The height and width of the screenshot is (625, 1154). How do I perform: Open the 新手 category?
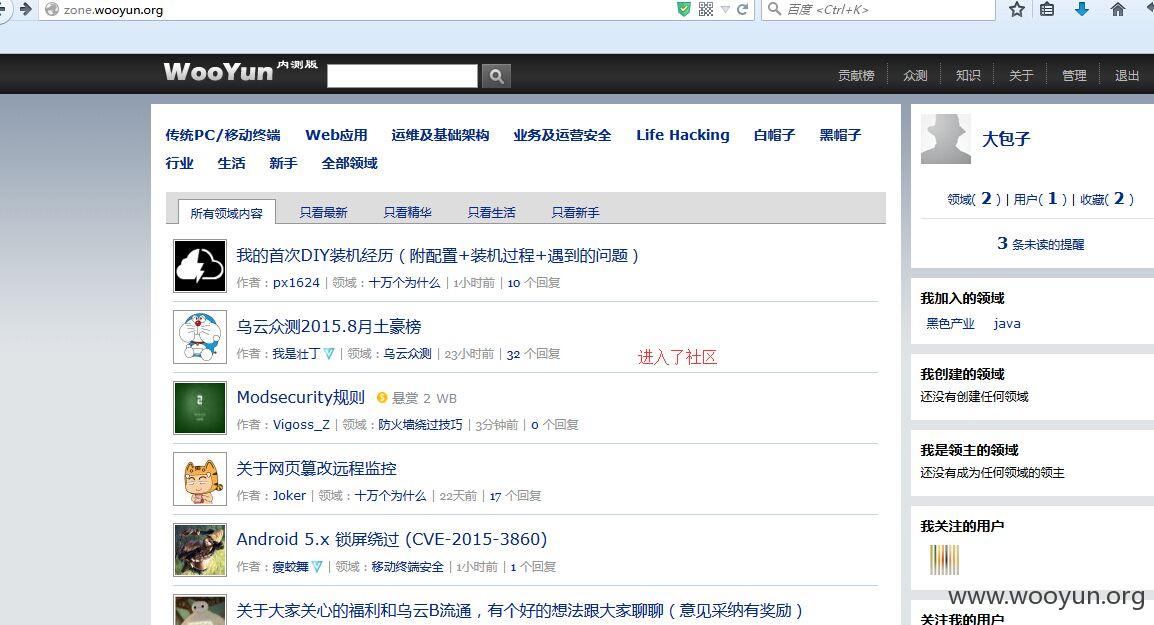tap(283, 163)
